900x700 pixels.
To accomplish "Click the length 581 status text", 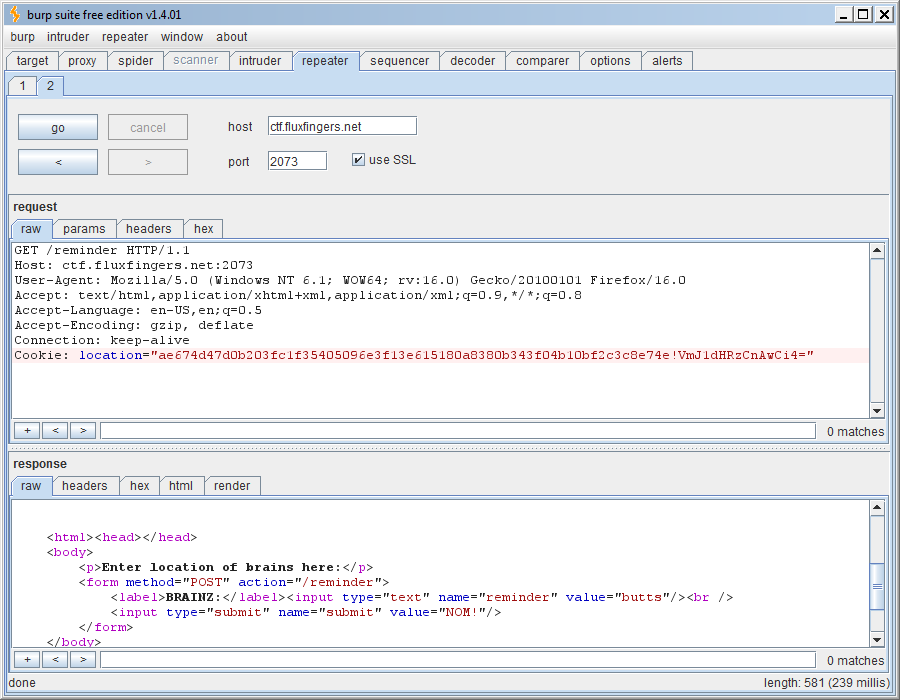I will [827, 683].
